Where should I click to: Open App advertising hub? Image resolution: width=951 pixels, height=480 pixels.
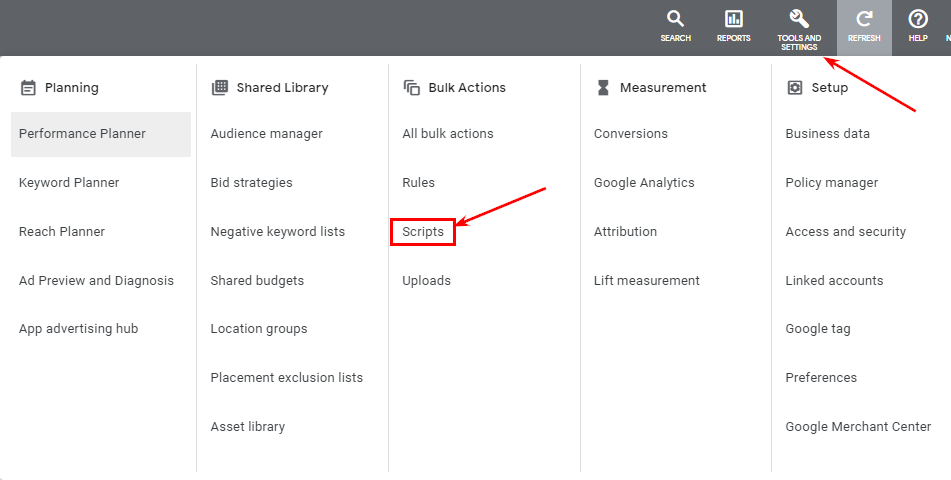tap(79, 329)
